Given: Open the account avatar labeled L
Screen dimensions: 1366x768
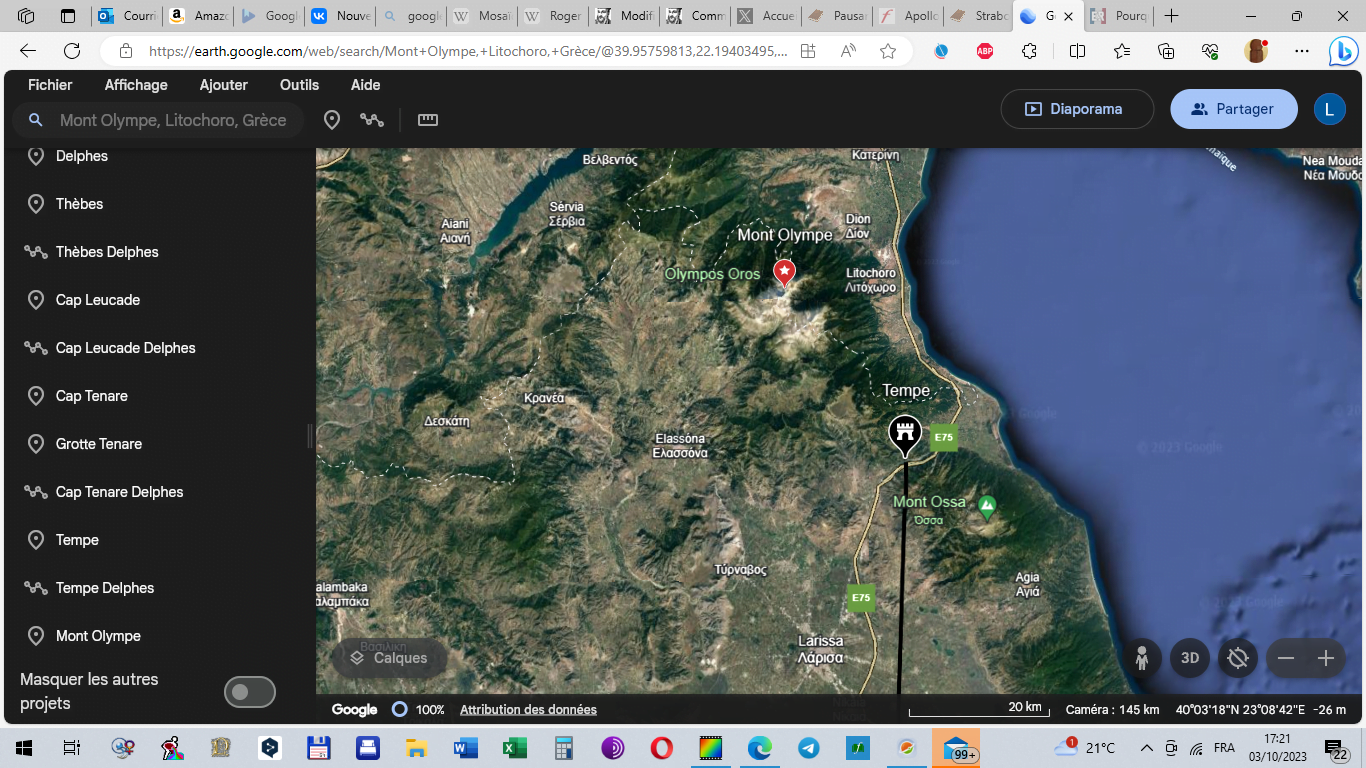Looking at the screenshot, I should pyautogui.click(x=1329, y=109).
